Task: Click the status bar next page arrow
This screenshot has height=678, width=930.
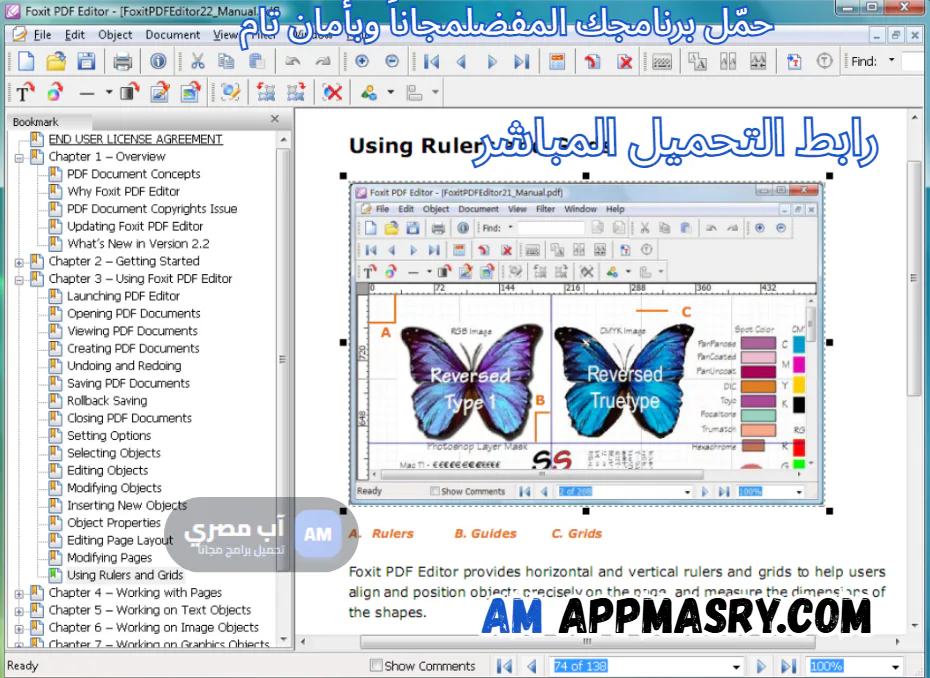Action: pyautogui.click(x=761, y=666)
